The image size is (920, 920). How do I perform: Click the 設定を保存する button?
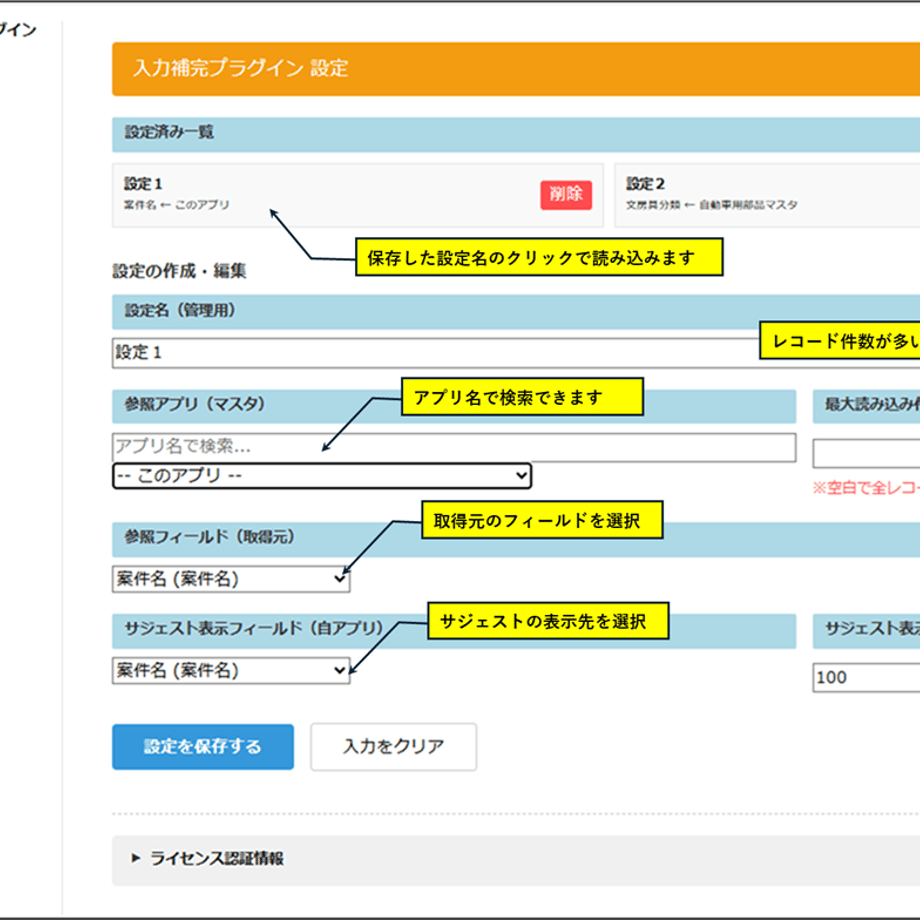point(203,747)
